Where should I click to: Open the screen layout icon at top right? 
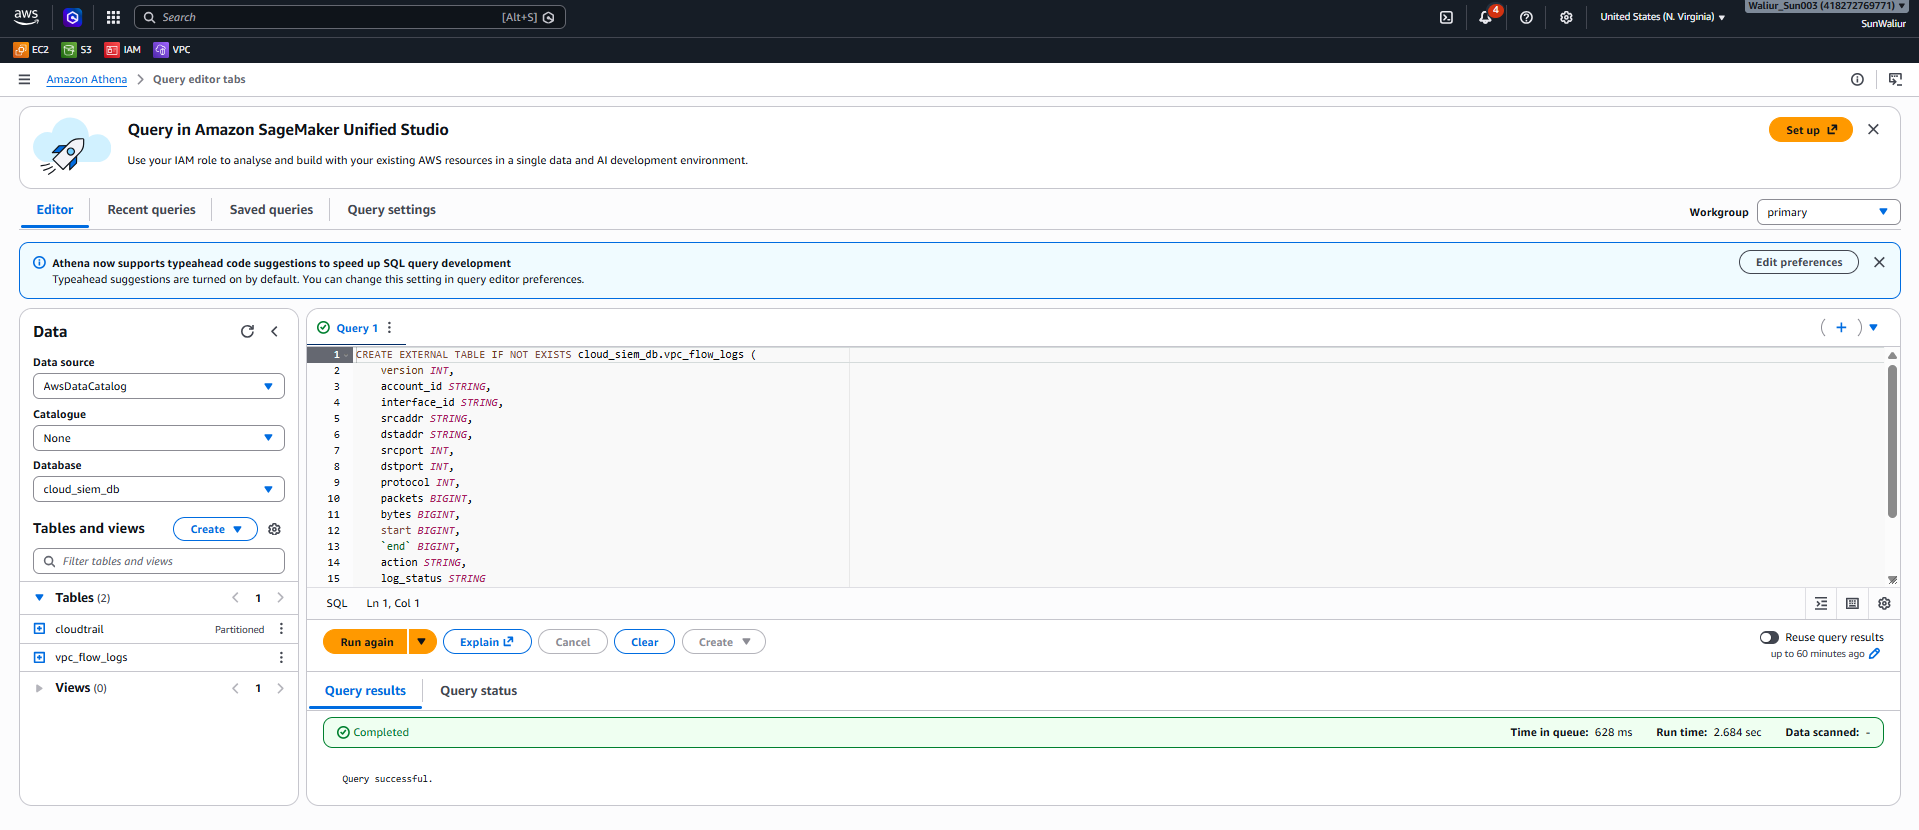1895,79
